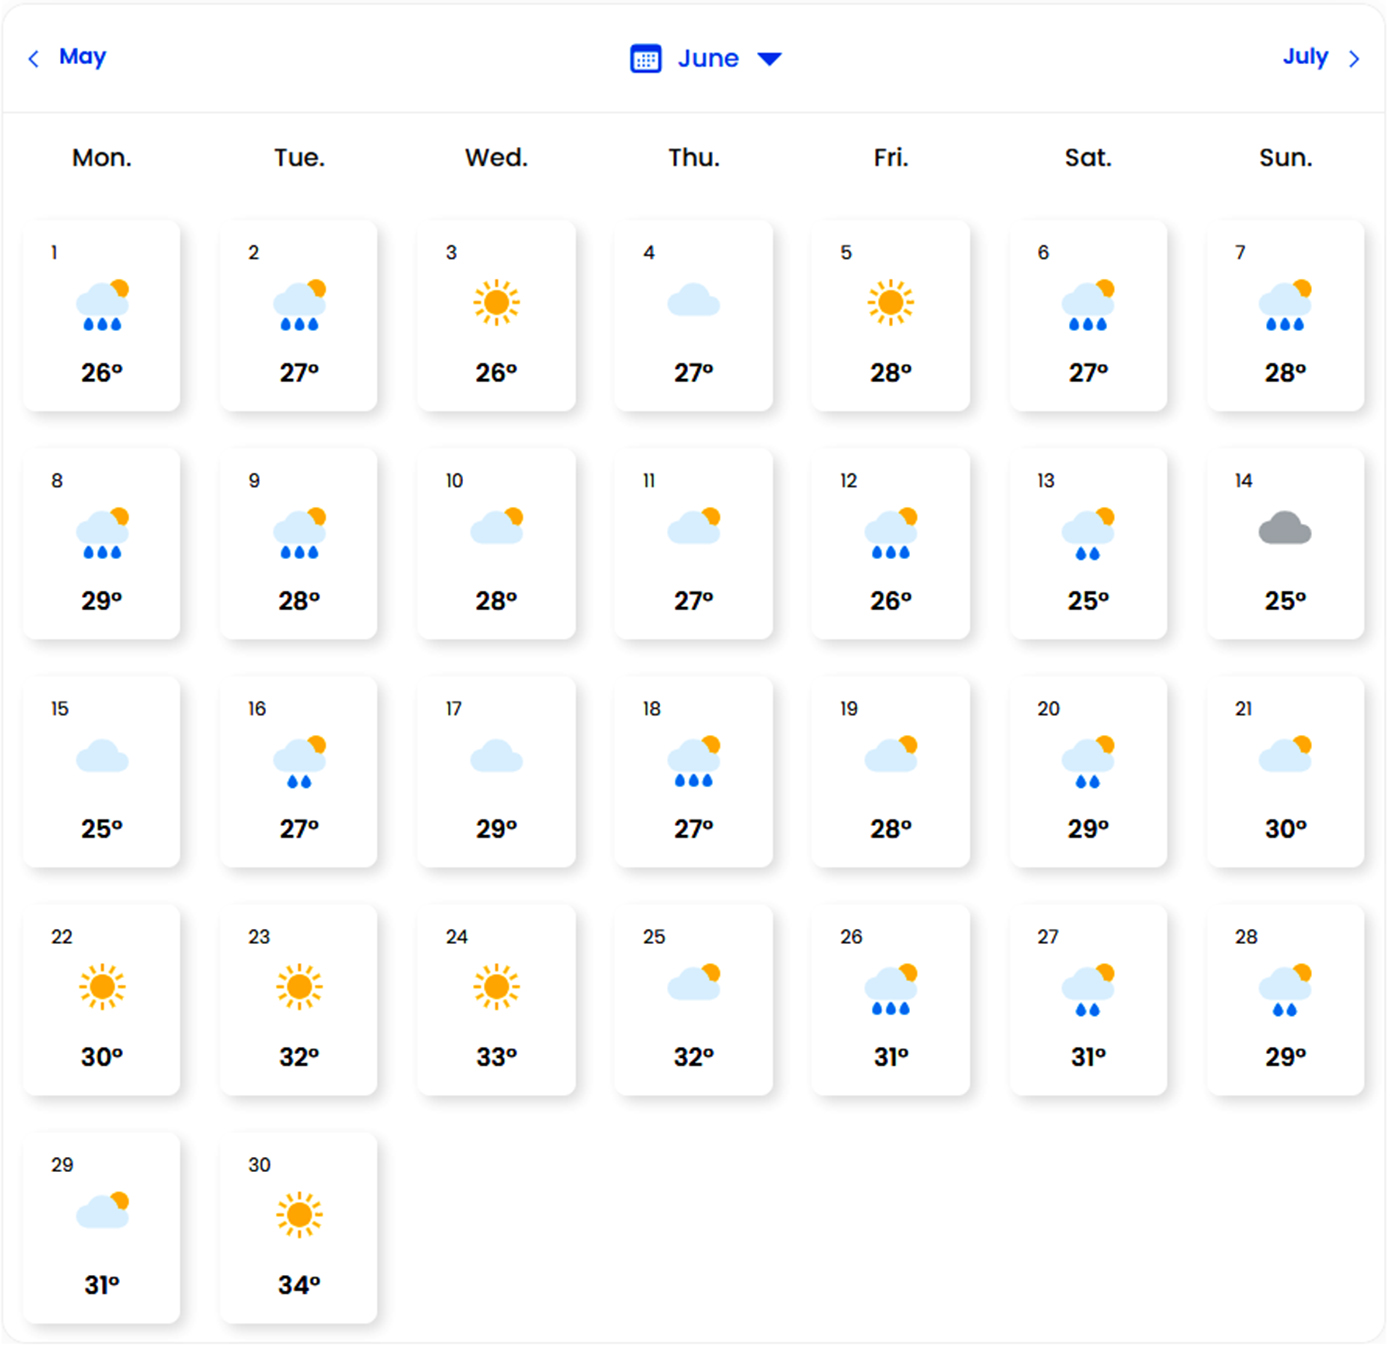
Task: Click the left chevron before May
Action: (34, 59)
